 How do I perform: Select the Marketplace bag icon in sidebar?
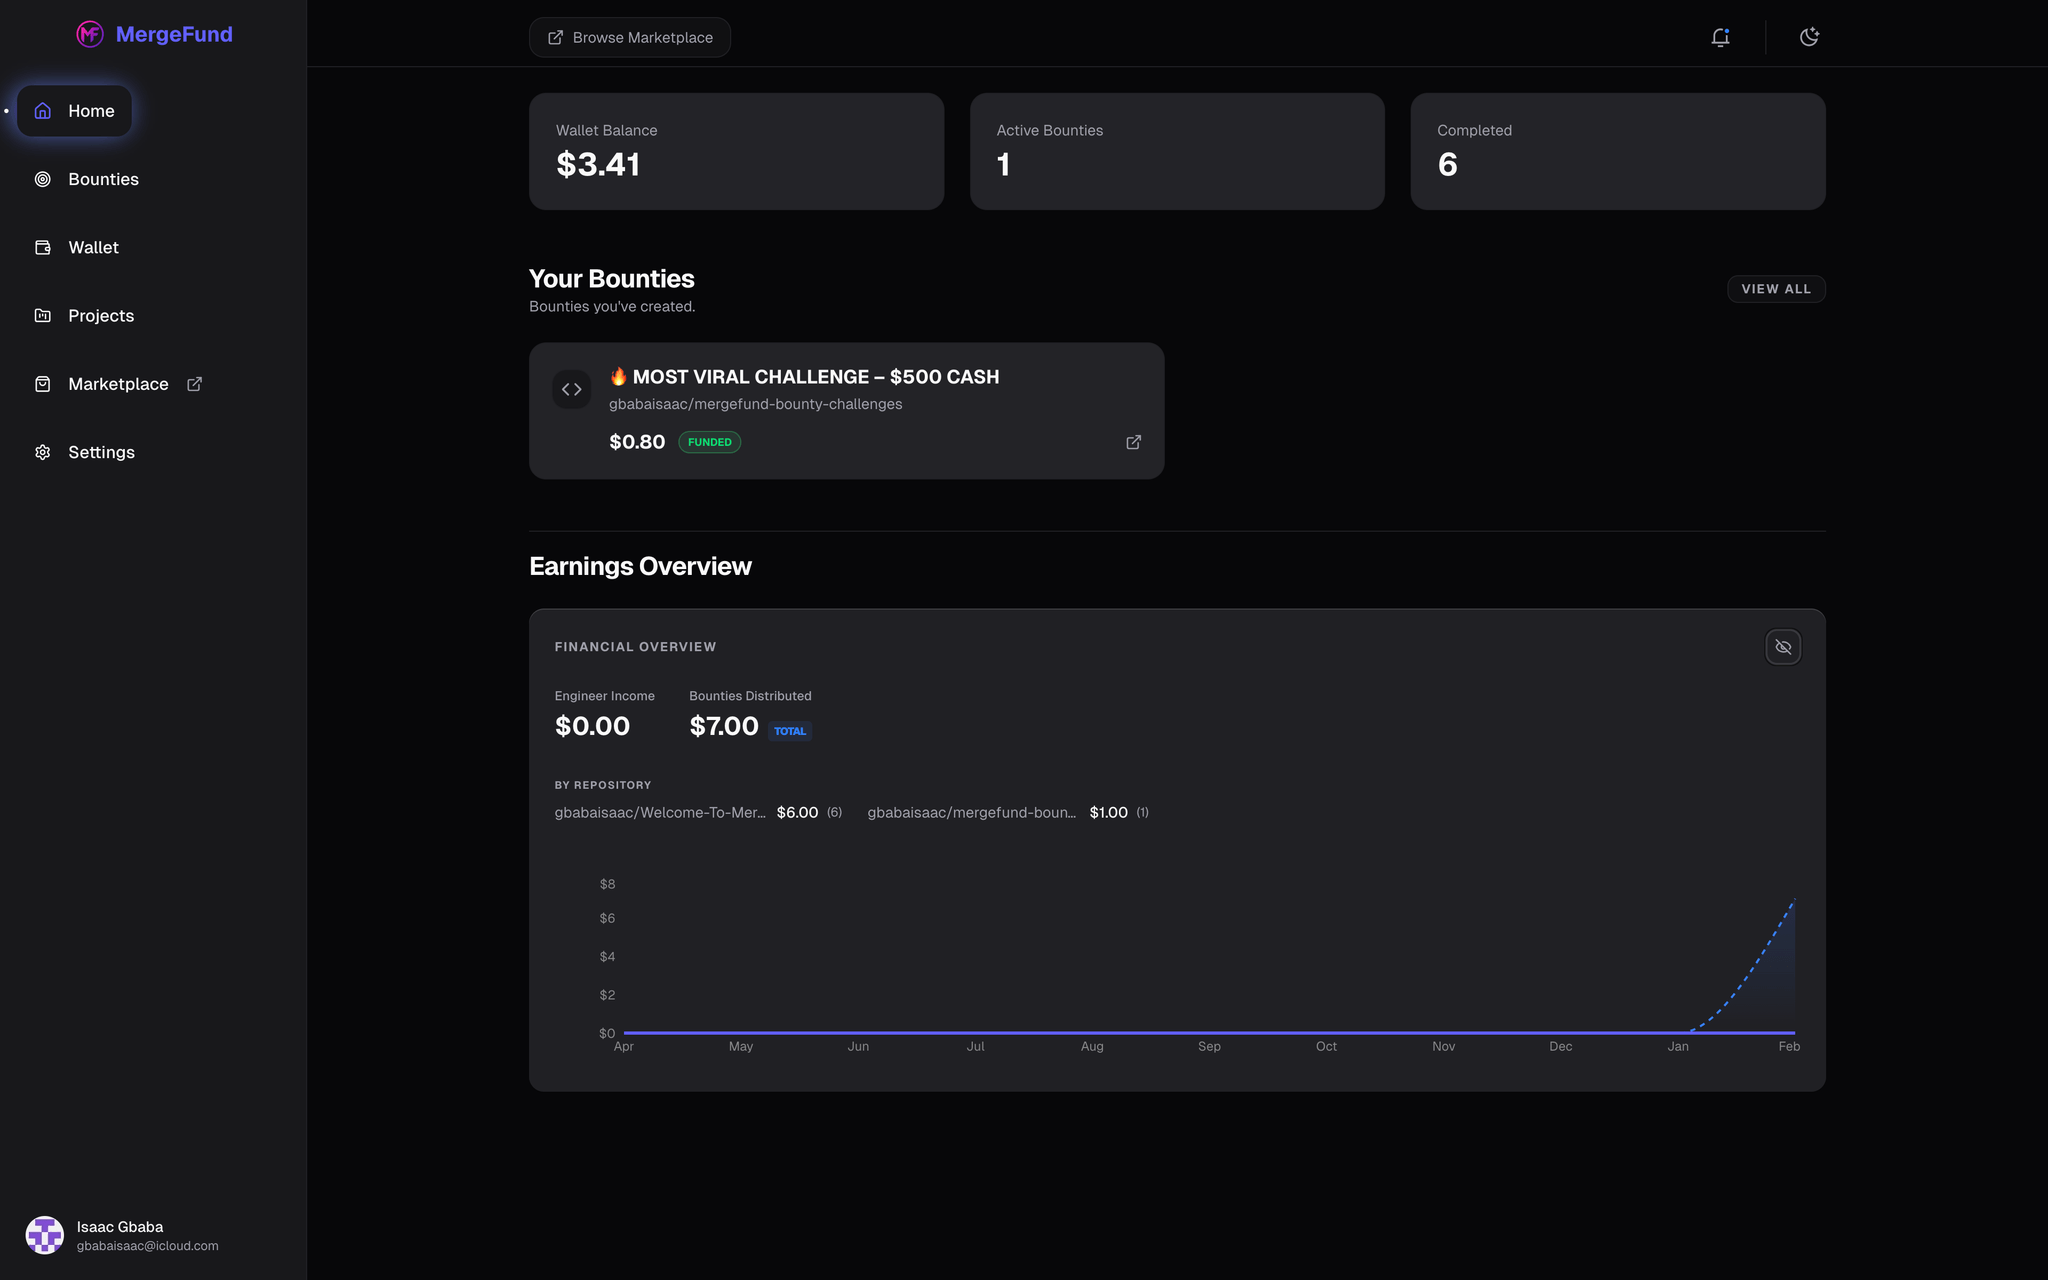click(43, 383)
